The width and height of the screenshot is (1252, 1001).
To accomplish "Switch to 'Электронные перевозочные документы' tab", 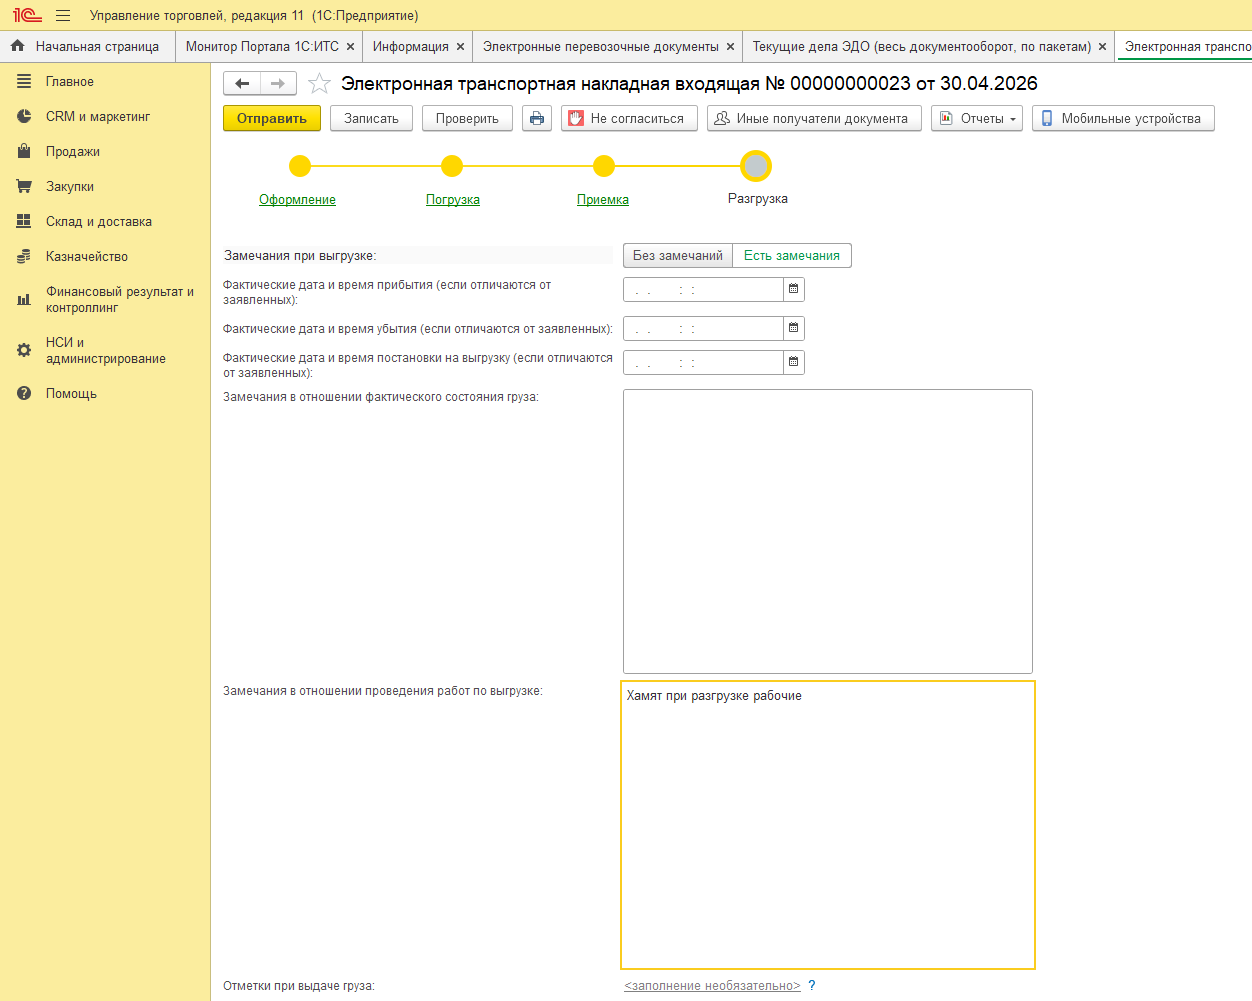I will point(600,47).
